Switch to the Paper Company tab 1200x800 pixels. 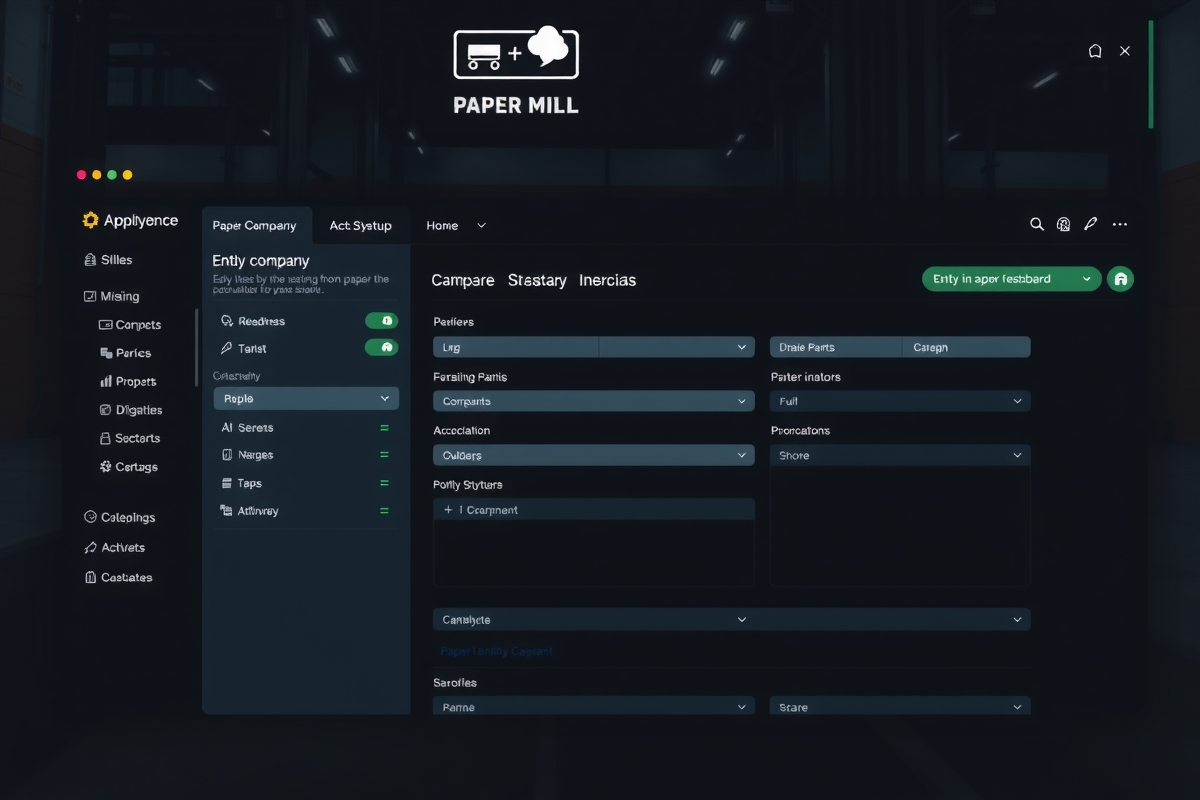[257, 226]
